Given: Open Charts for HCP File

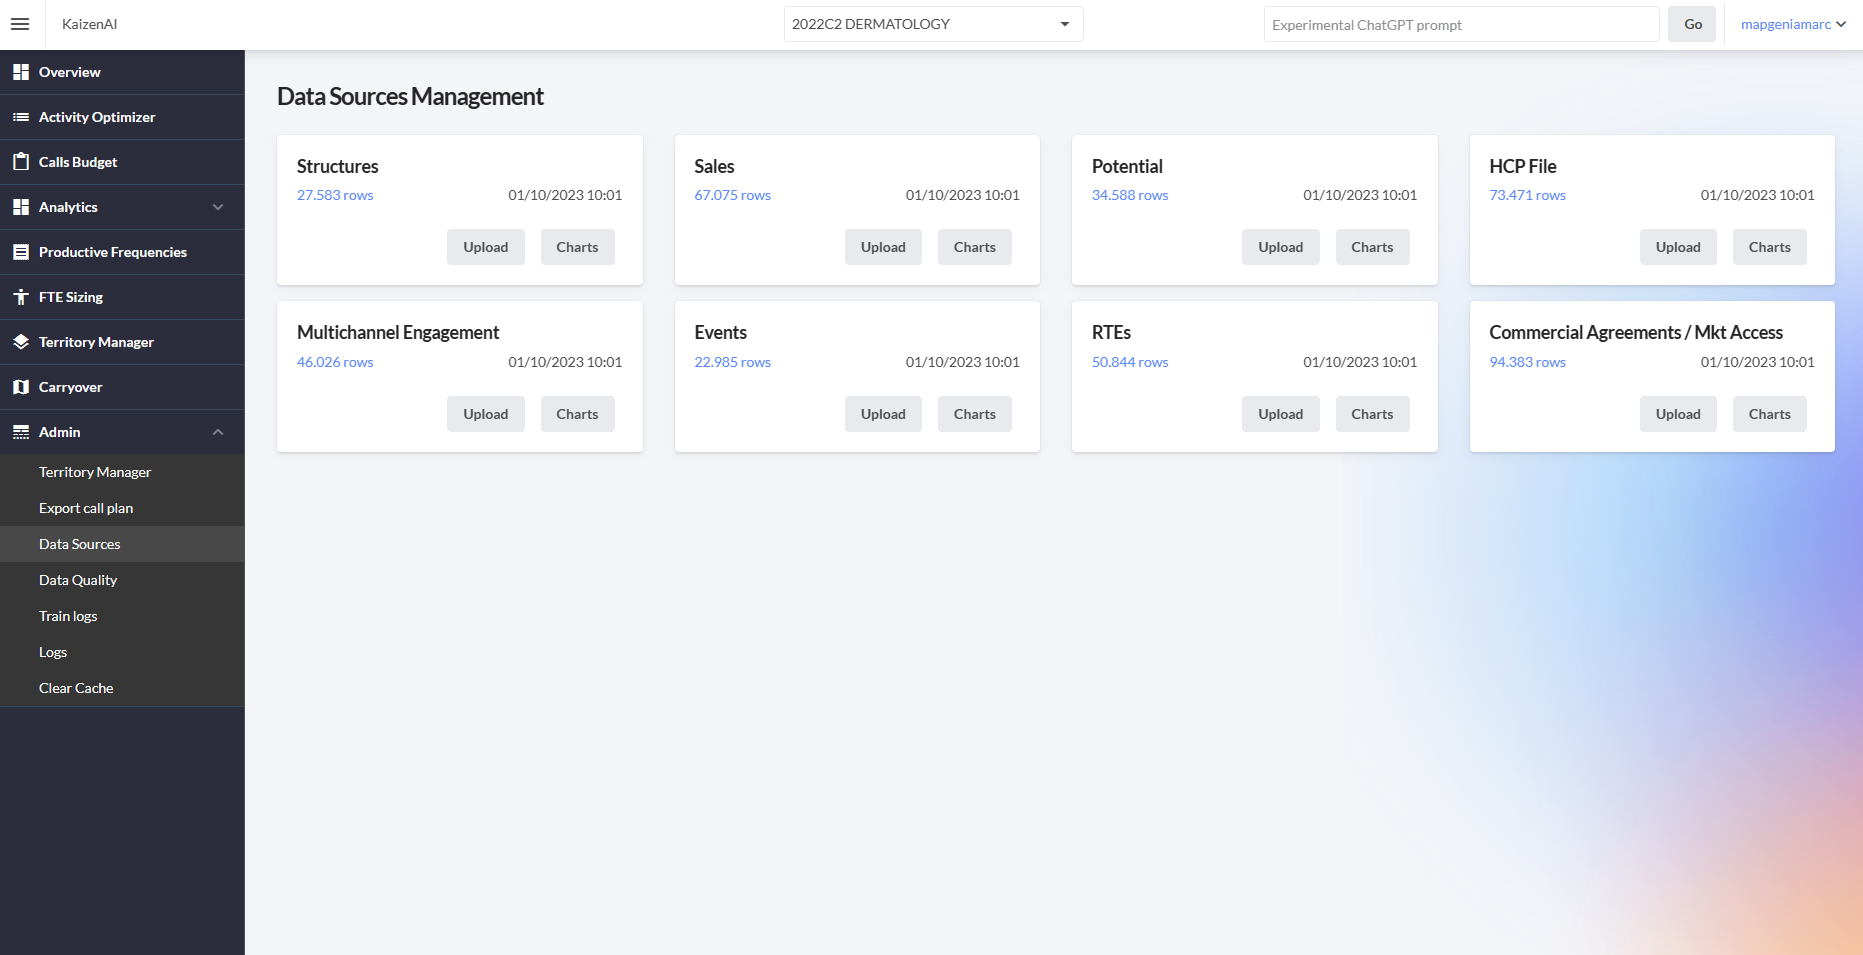Looking at the screenshot, I should (x=1769, y=247).
